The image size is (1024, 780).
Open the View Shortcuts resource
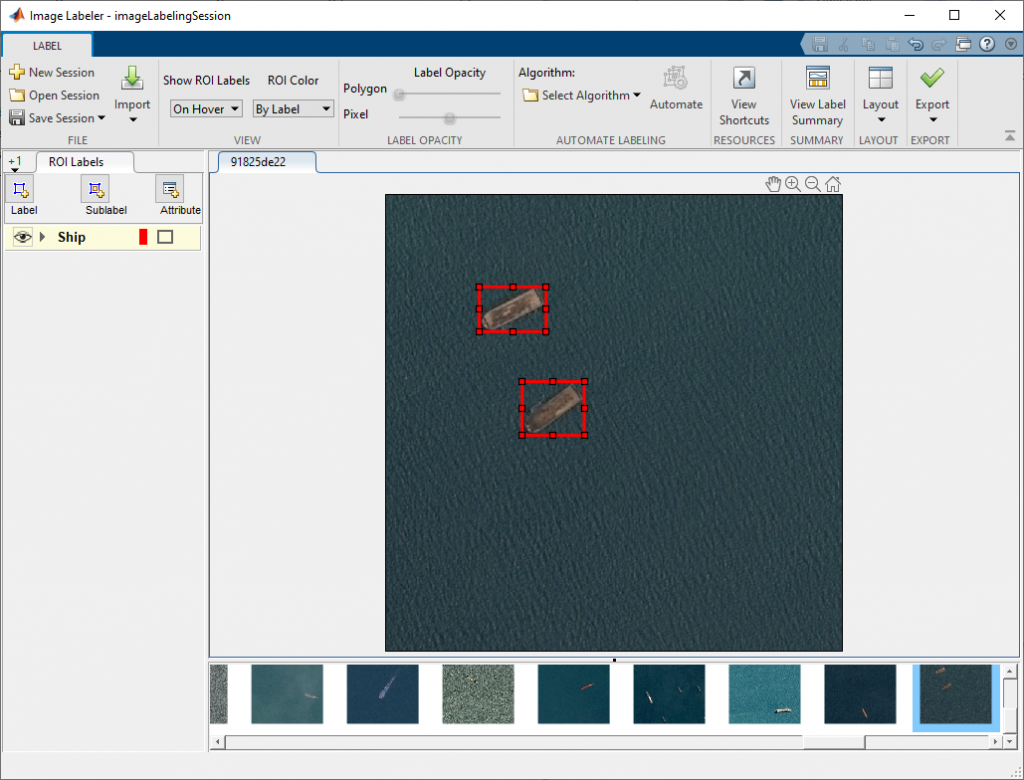point(744,80)
